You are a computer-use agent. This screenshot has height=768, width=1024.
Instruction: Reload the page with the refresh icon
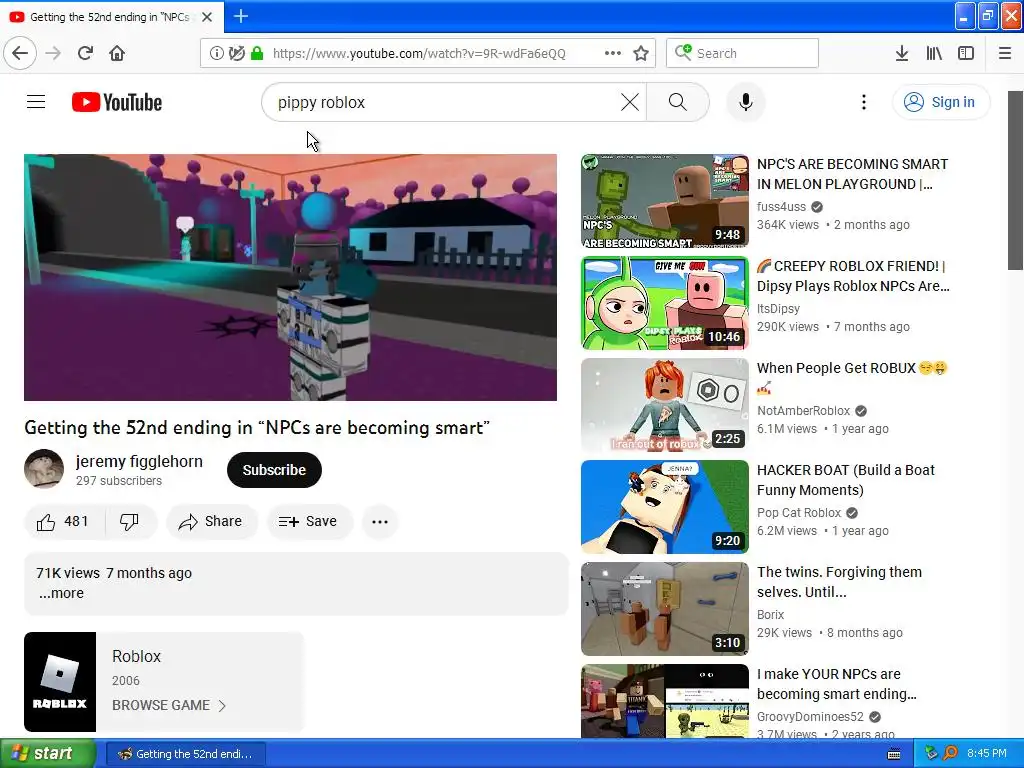click(x=85, y=53)
